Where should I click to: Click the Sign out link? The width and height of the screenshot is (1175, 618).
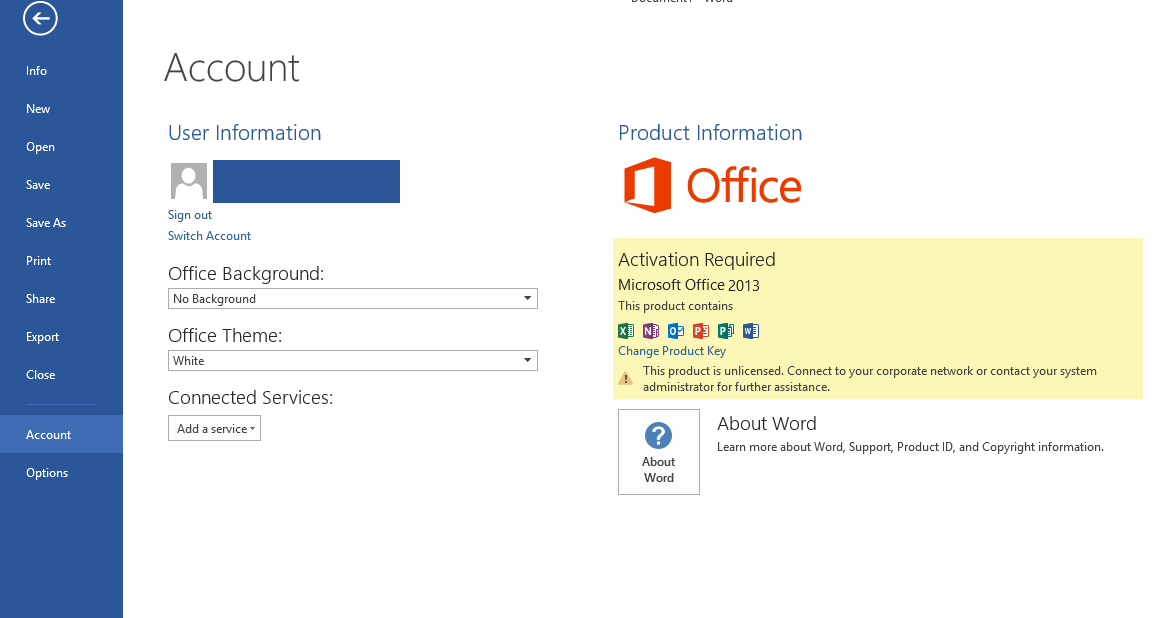(x=190, y=215)
